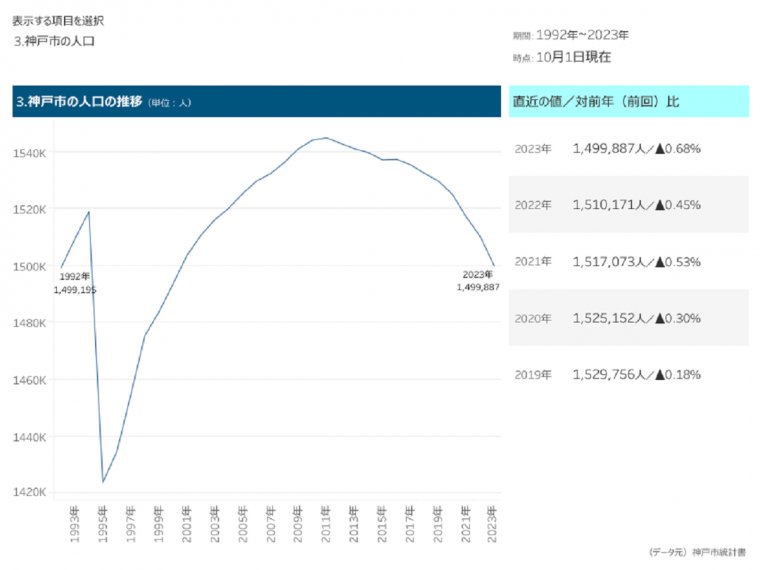Click the 1500K y-axis label

[30, 267]
